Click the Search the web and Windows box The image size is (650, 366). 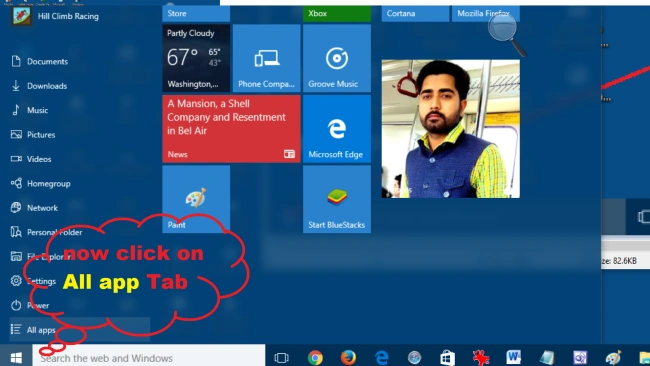[149, 357]
